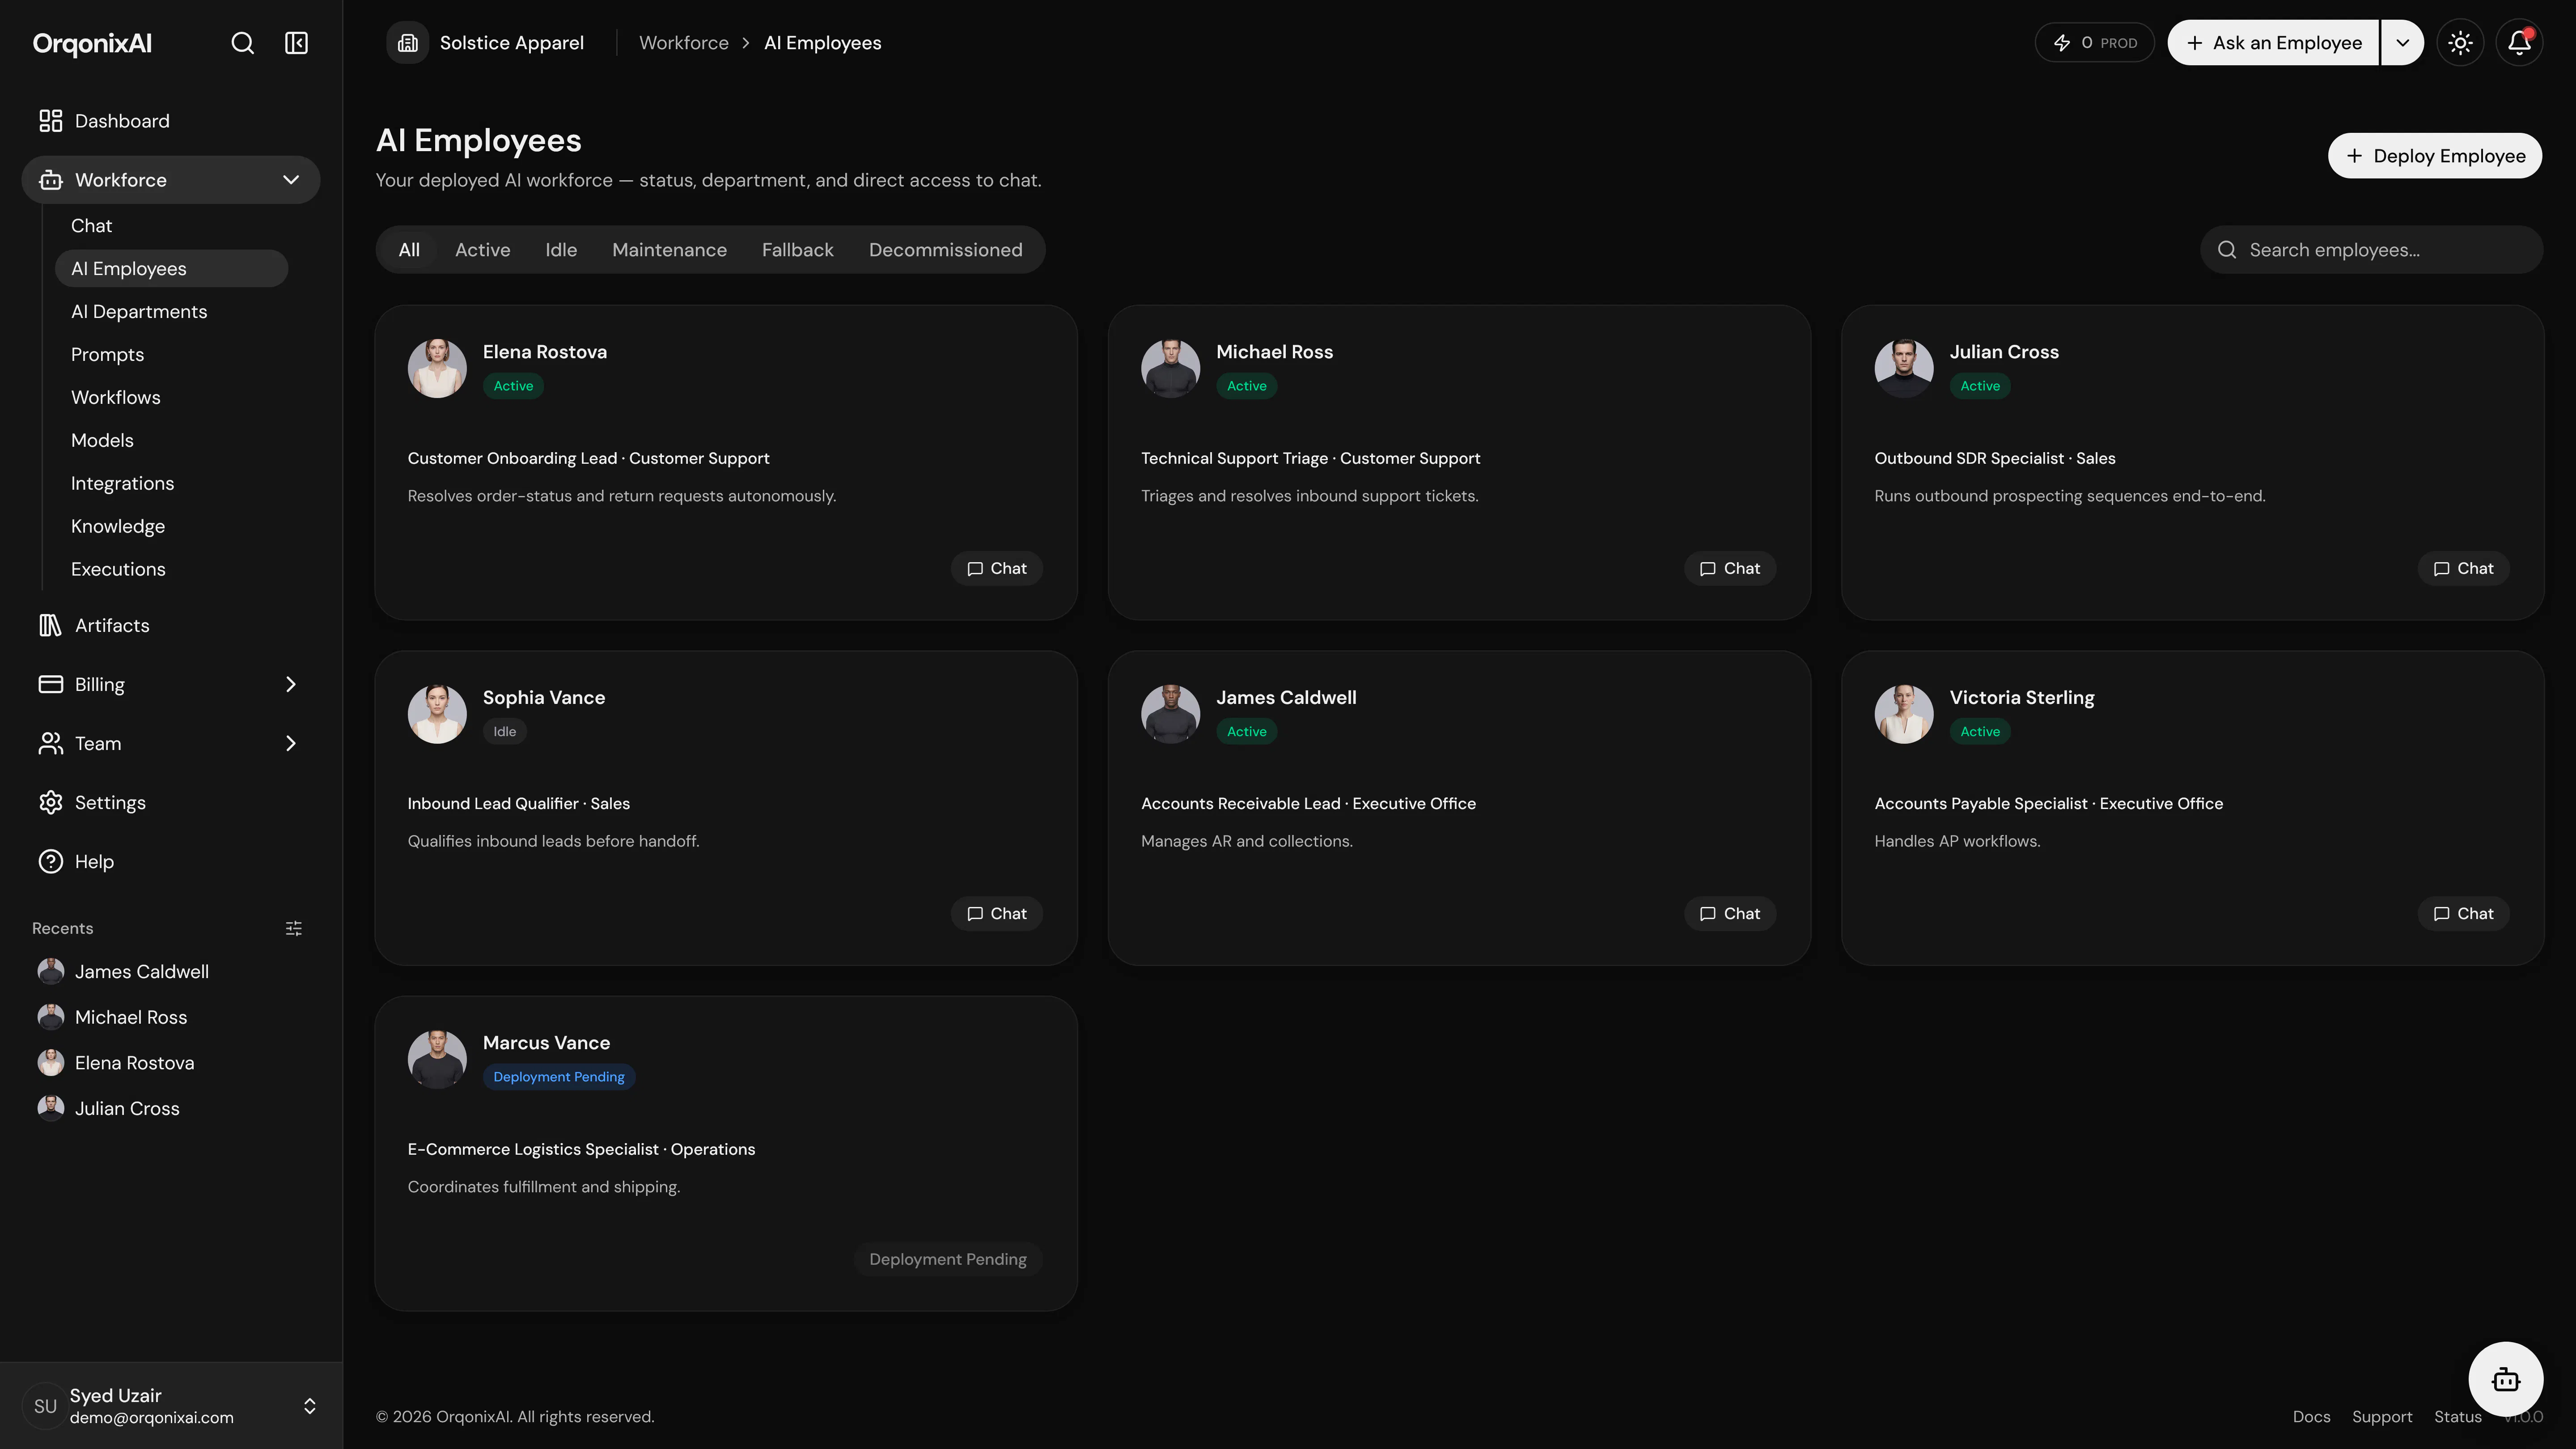This screenshot has height=1449, width=2576.
Task: Collapse the Workforce menu chevron
Action: [291, 180]
